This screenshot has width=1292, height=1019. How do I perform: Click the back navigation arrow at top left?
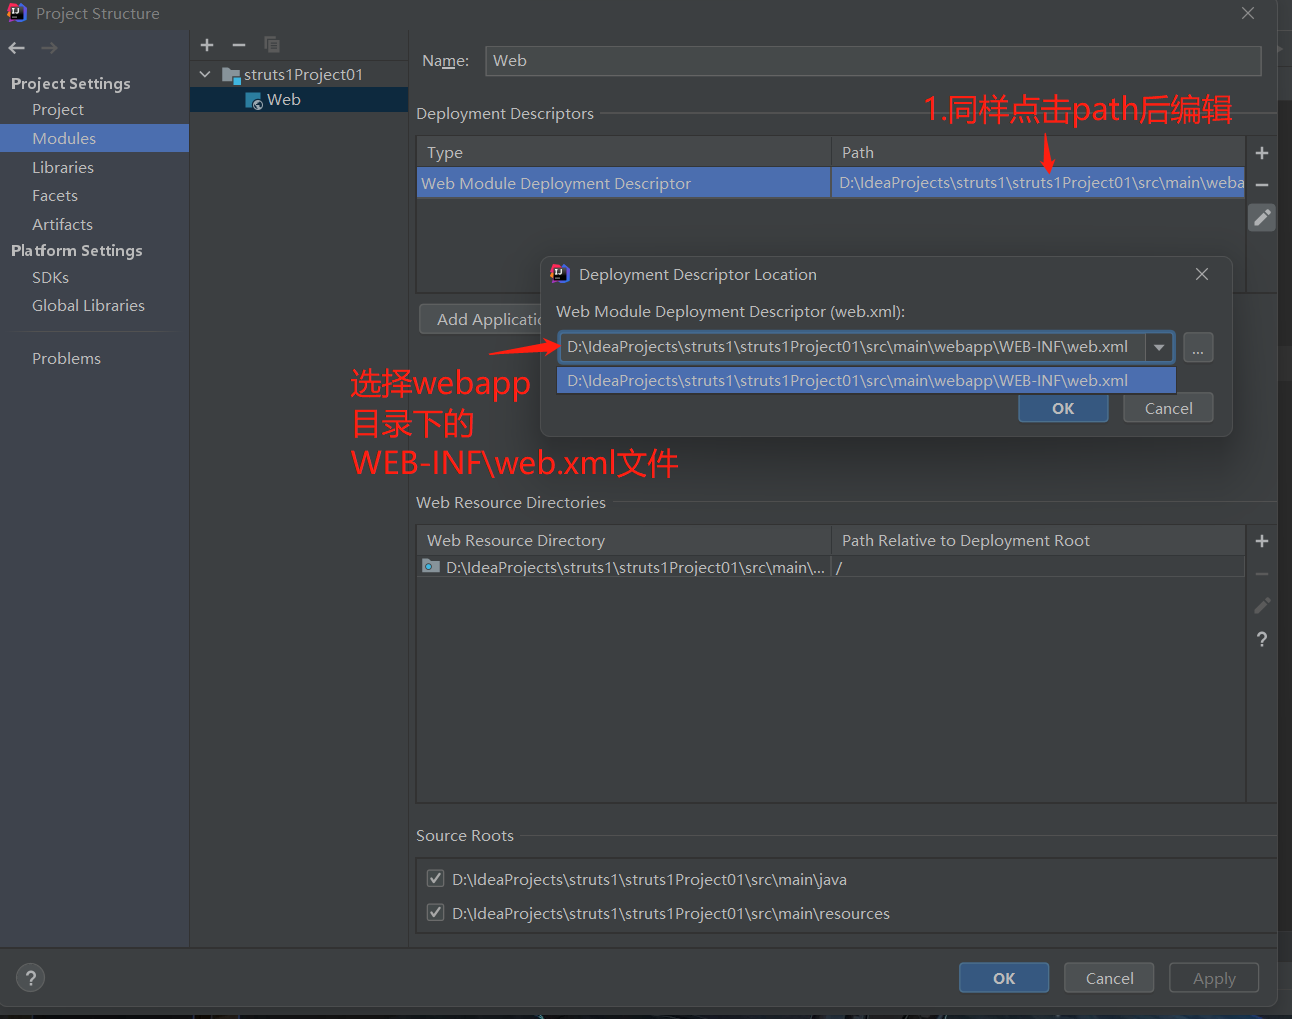(x=16, y=47)
